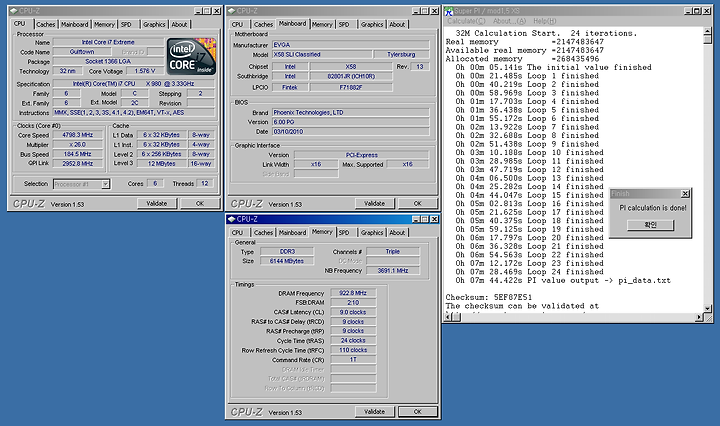
Task: Click Validate in the Memory window
Action: tap(375, 412)
